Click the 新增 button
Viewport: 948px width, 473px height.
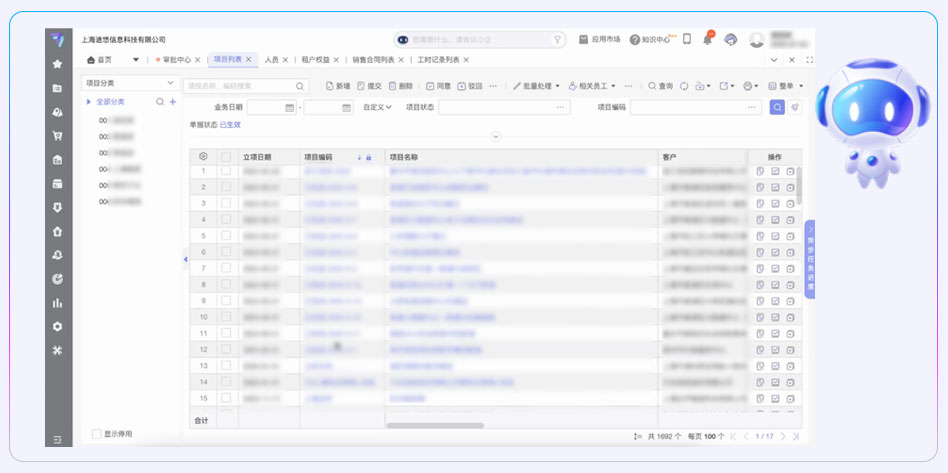point(338,86)
